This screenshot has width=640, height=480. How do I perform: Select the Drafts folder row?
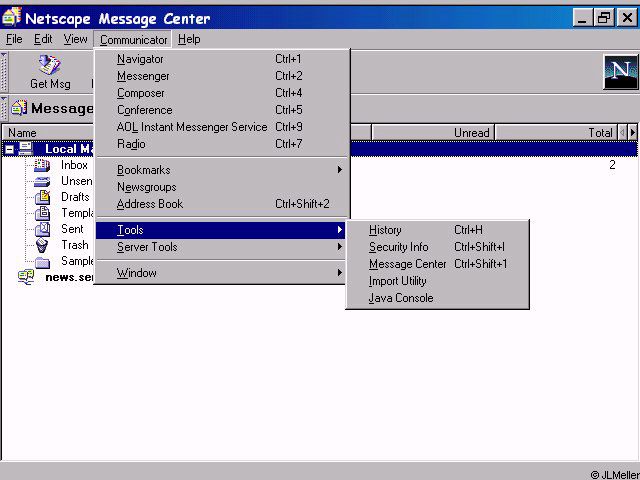pyautogui.click(x=320, y=197)
